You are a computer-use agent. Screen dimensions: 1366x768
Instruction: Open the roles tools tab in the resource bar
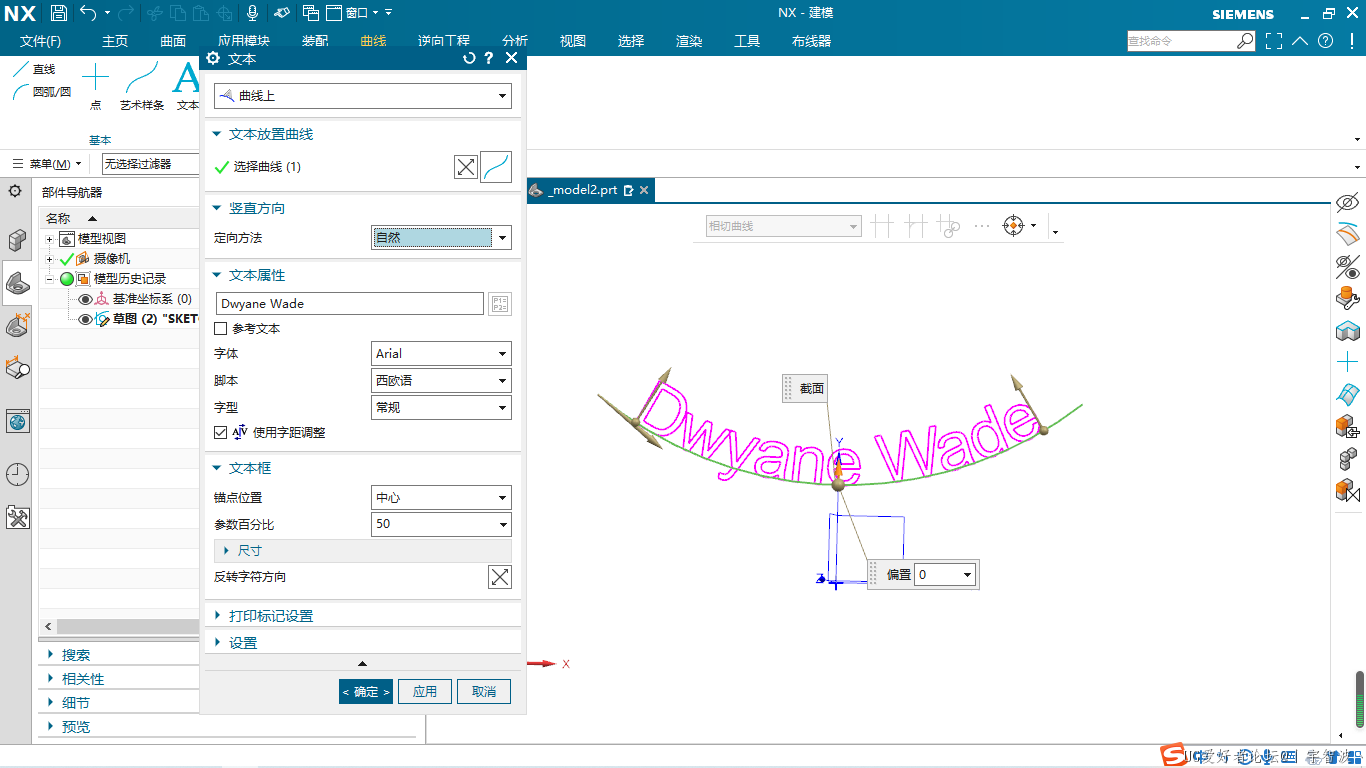[x=17, y=517]
